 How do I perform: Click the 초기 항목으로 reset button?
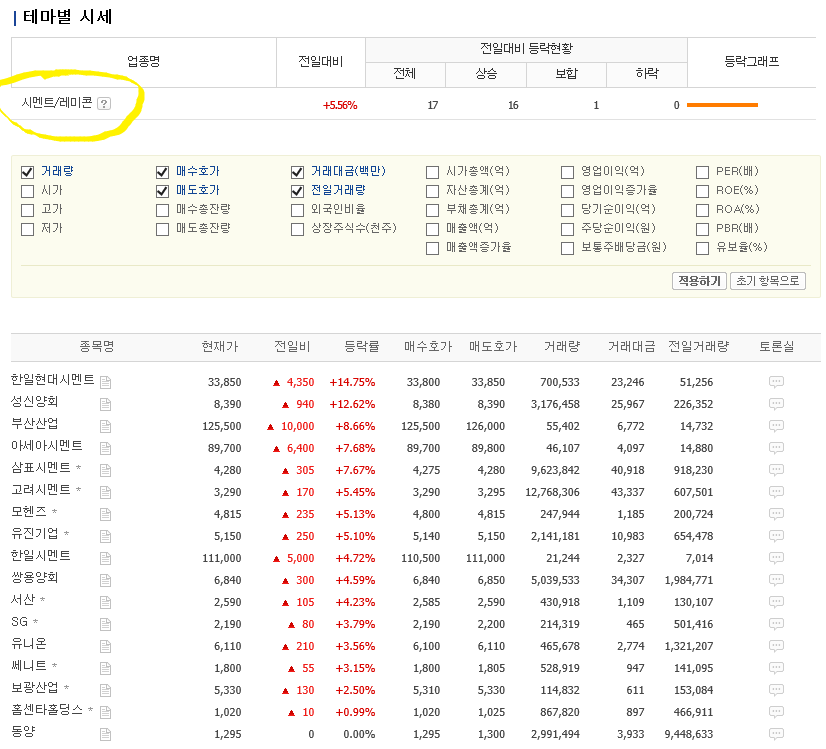coord(767,281)
